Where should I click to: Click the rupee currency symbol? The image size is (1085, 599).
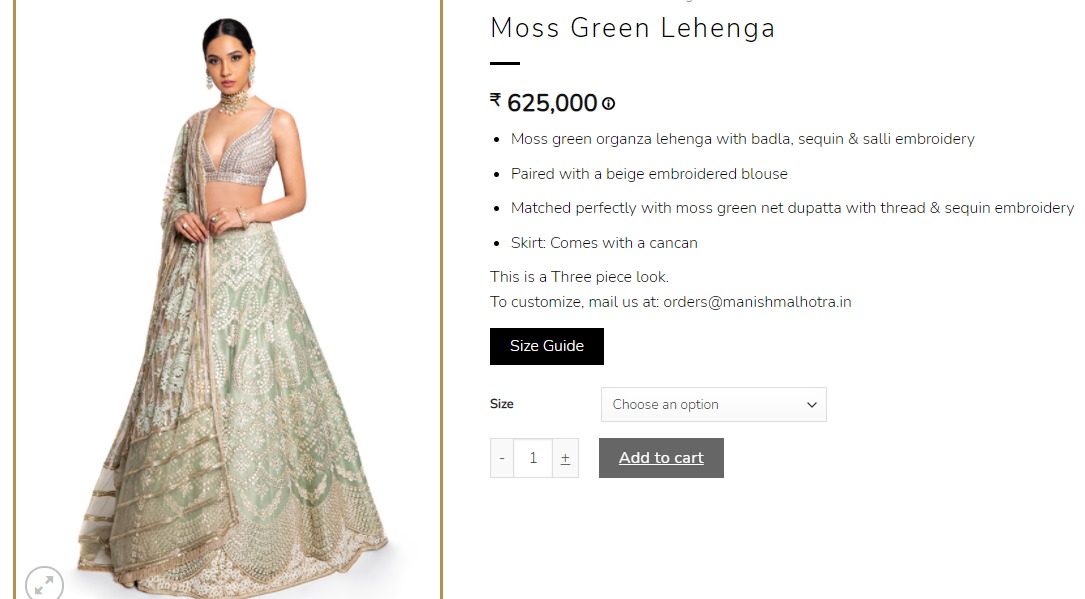[x=495, y=100]
